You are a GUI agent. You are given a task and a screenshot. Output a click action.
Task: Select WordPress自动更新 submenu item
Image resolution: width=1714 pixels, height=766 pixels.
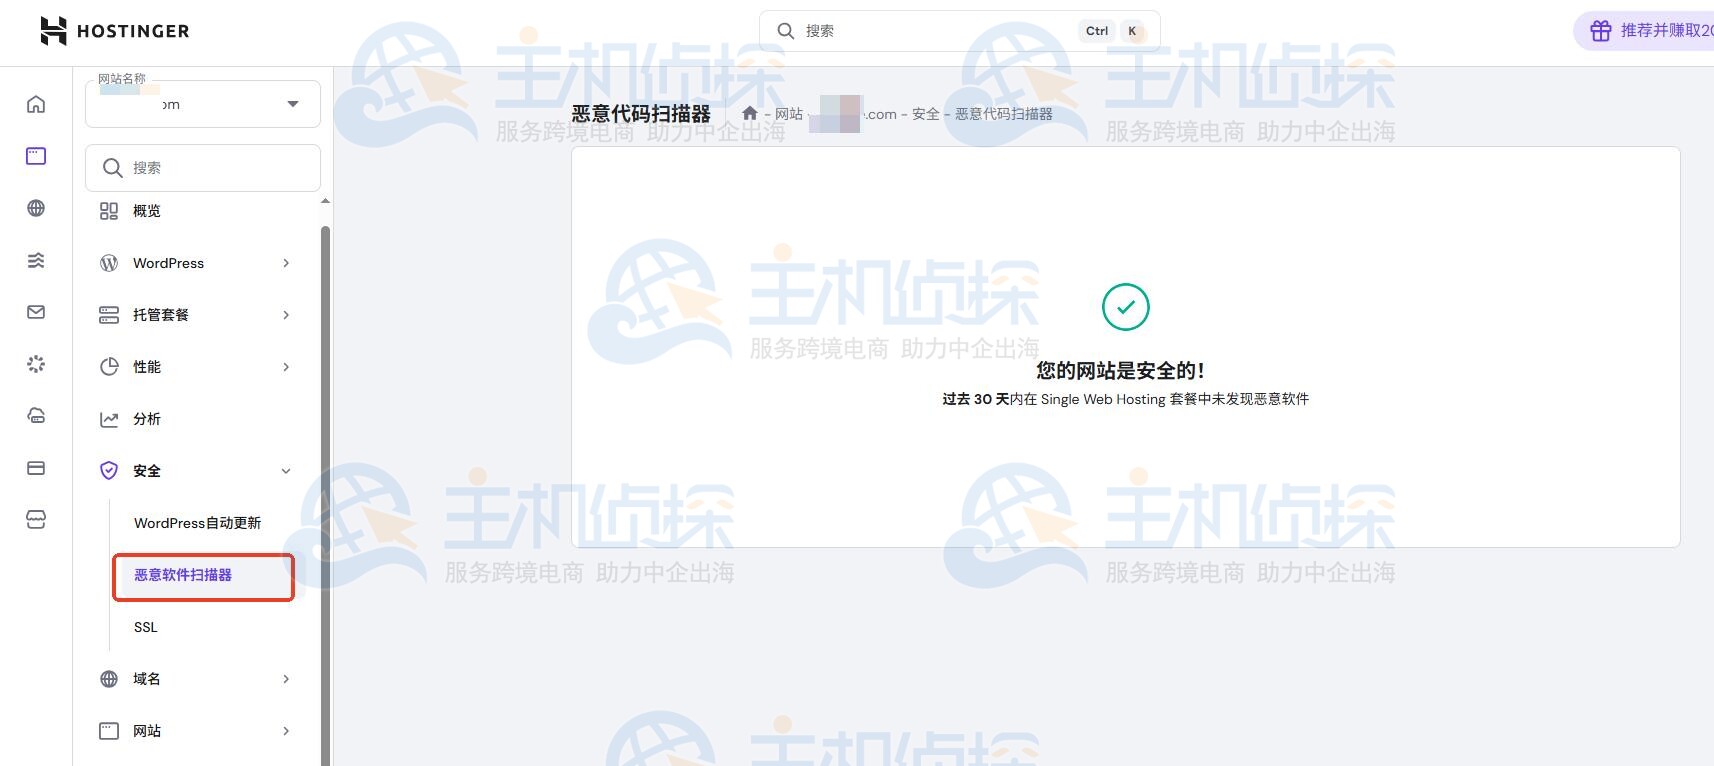(x=197, y=523)
